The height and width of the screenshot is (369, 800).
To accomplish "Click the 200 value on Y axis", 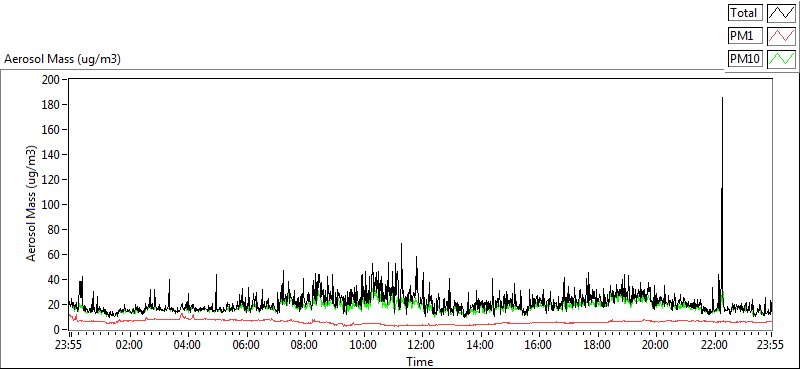I will coord(52,80).
